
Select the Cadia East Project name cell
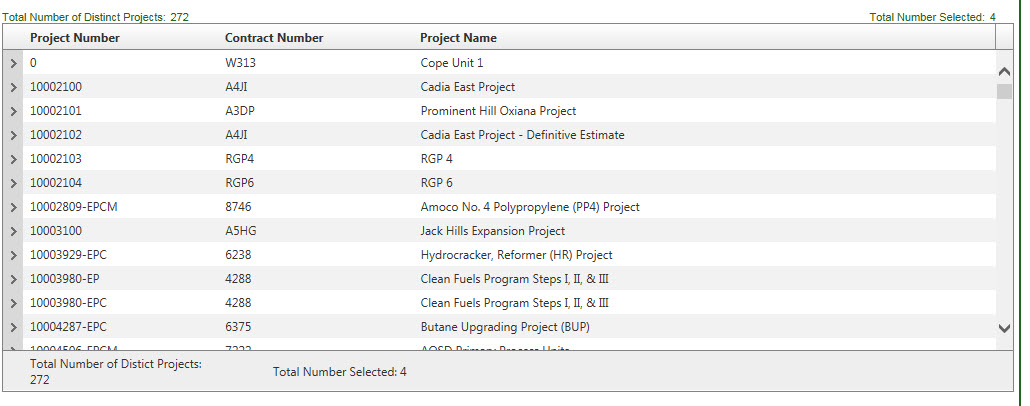point(468,87)
